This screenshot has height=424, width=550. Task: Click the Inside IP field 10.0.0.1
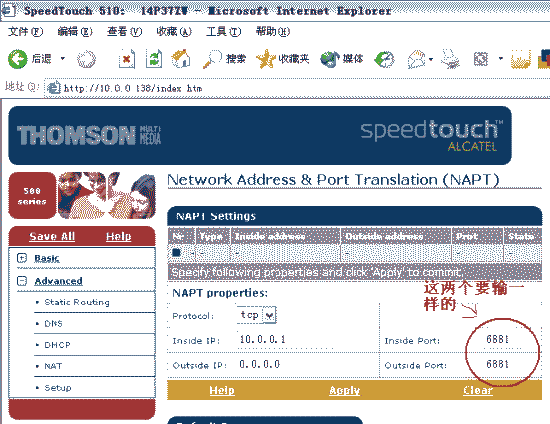[286, 339]
